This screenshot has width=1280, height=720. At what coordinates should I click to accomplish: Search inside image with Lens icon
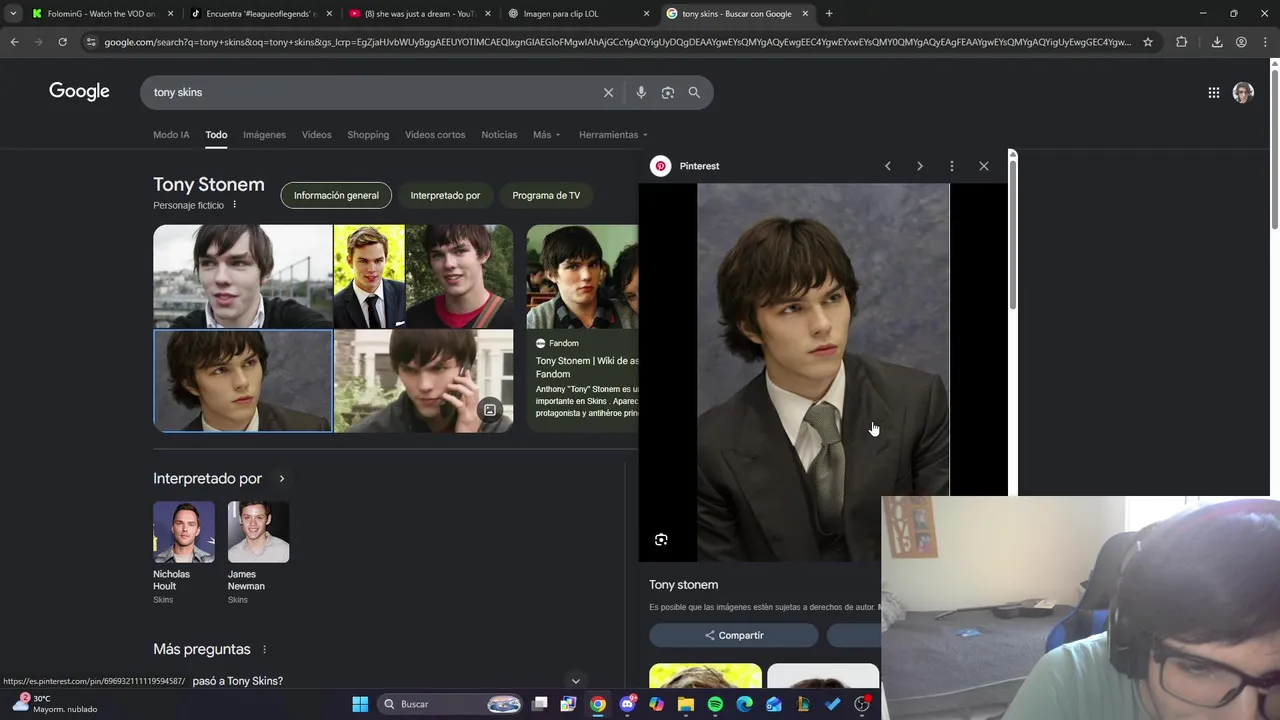(x=661, y=540)
